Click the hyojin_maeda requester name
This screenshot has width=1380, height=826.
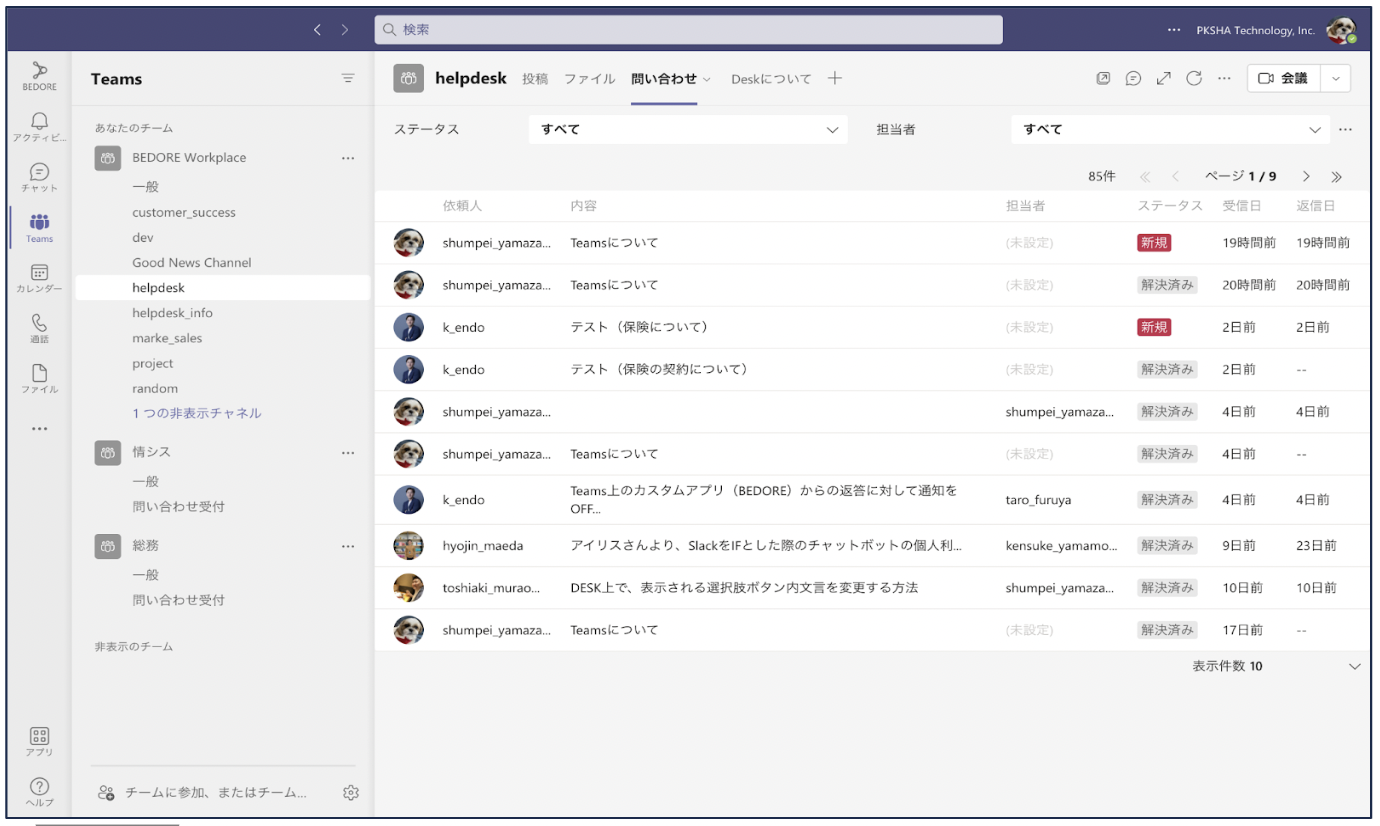(x=483, y=546)
